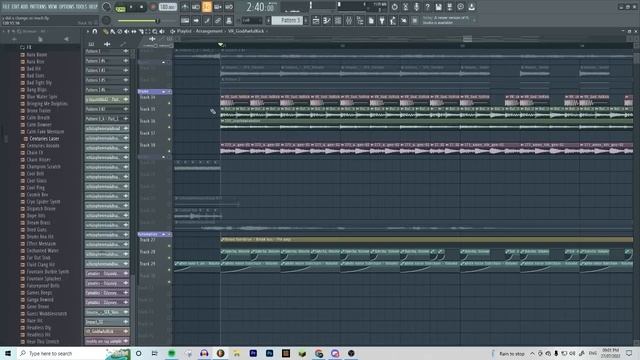Click the save project disk icon
640x360 pixels.
click(438, 7)
